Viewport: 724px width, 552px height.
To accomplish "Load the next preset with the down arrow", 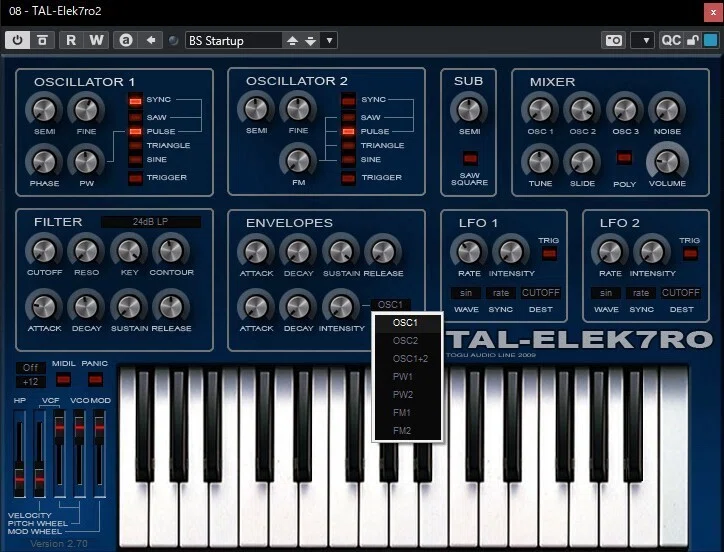I will pyautogui.click(x=310, y=41).
